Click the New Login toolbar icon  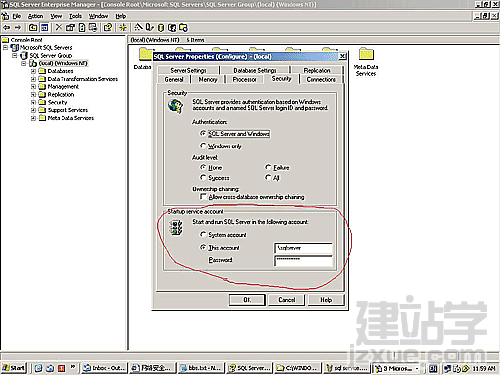pyautogui.click(x=172, y=27)
